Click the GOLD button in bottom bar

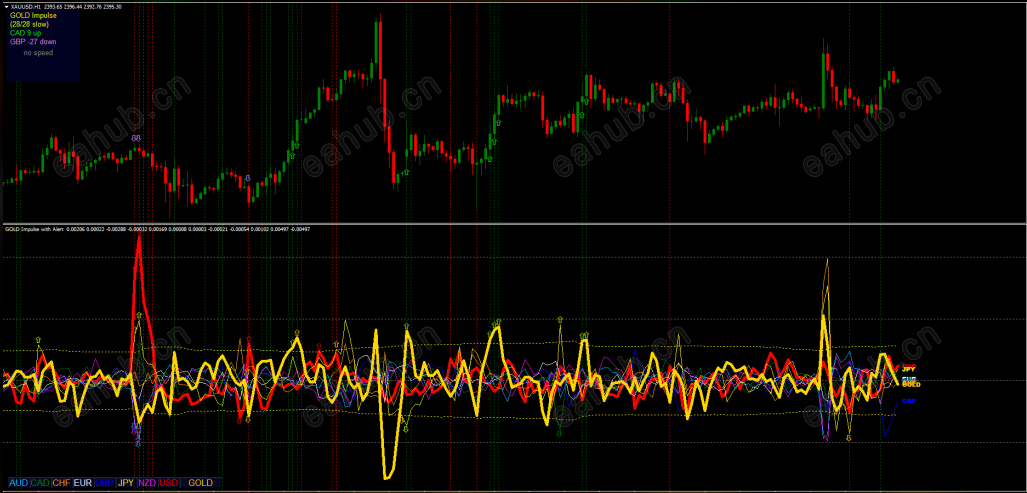pyautogui.click(x=201, y=483)
